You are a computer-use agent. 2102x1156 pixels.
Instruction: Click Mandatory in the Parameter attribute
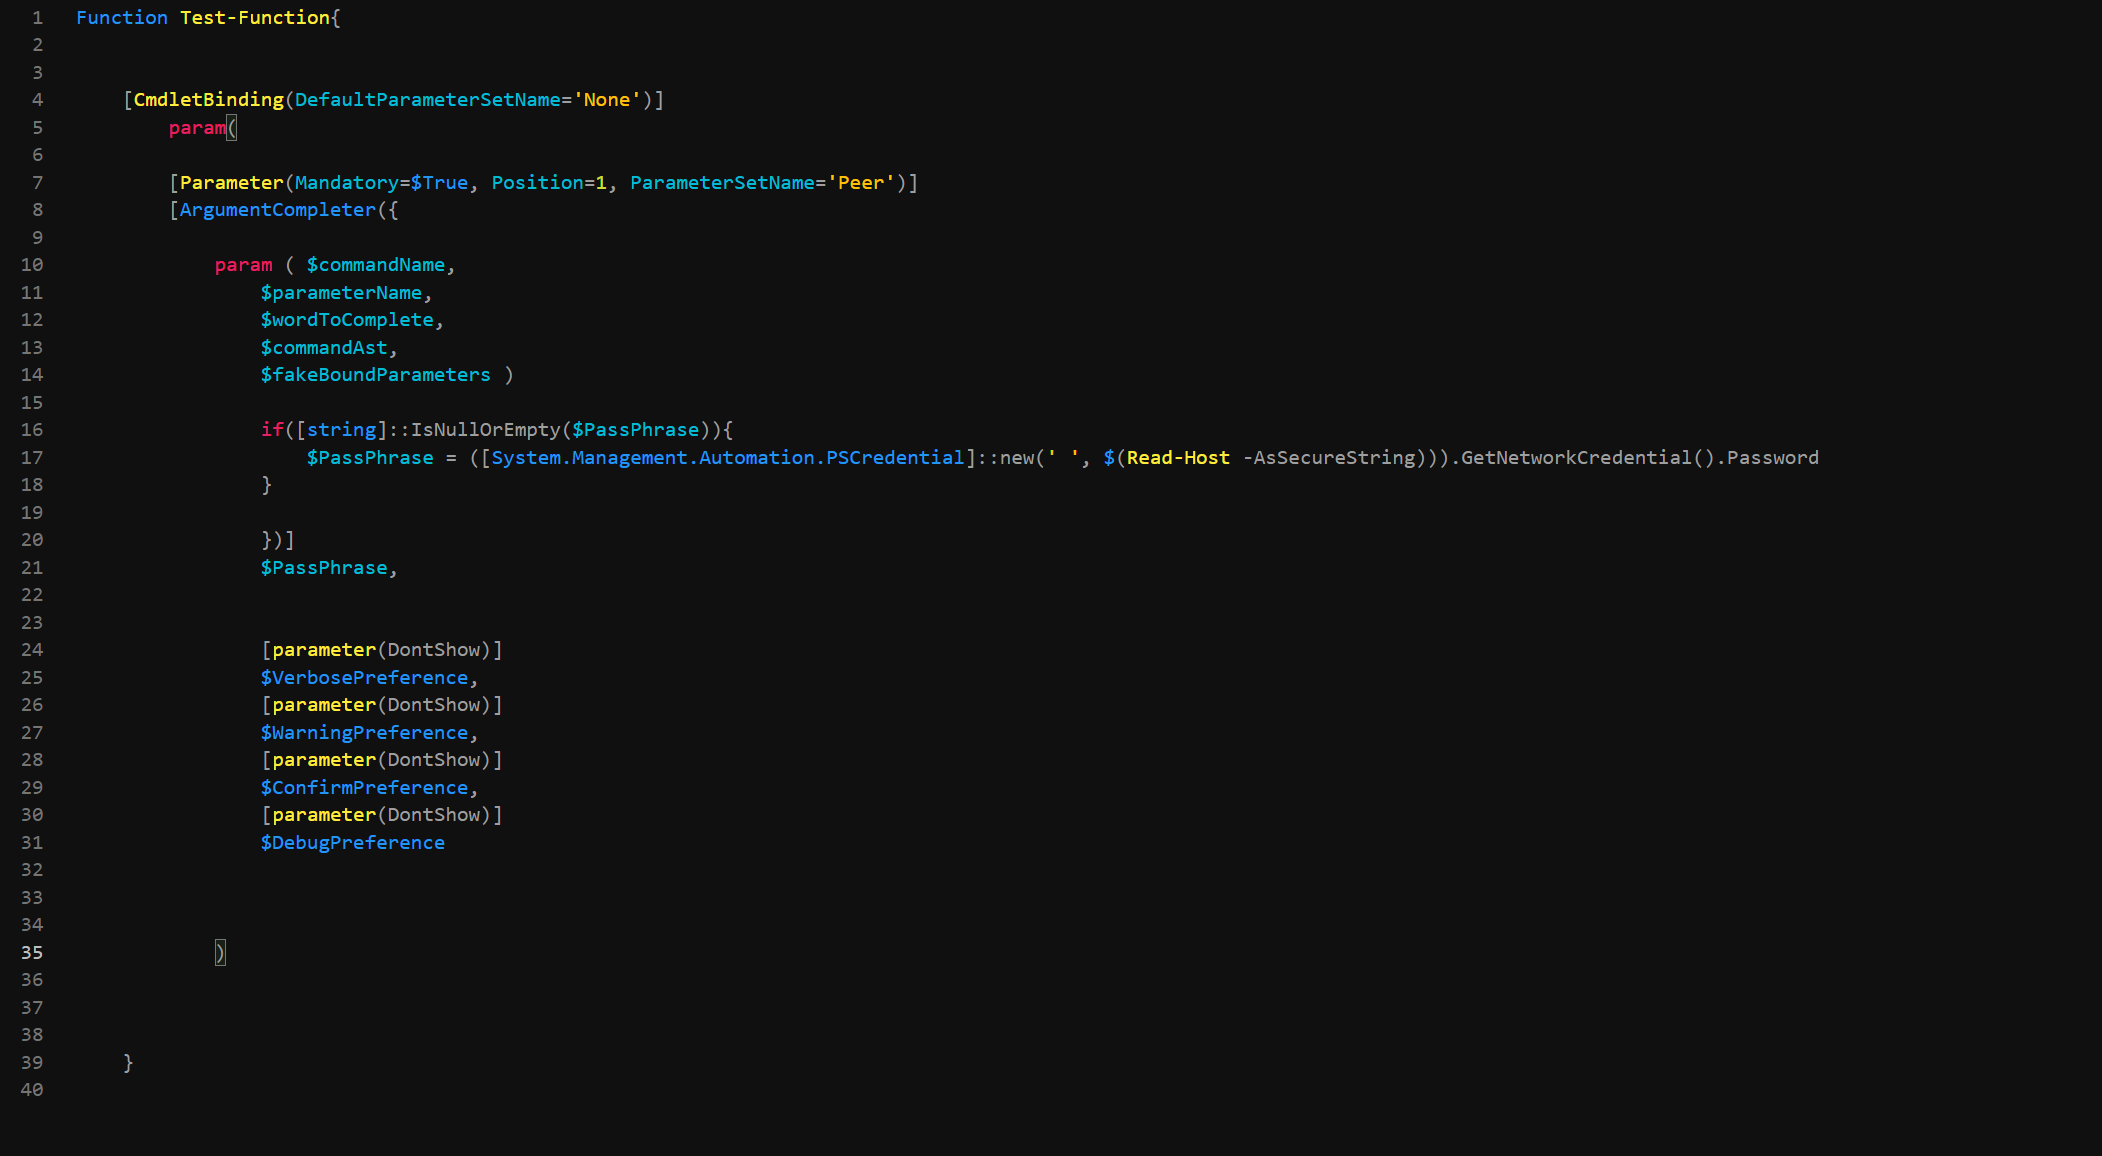click(347, 182)
